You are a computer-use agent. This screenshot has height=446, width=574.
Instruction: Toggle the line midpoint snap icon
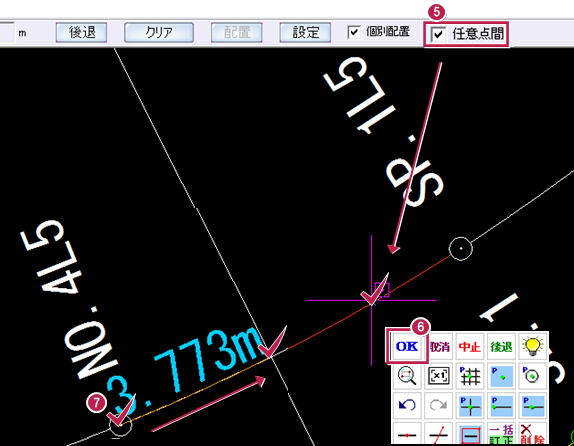coord(532,406)
